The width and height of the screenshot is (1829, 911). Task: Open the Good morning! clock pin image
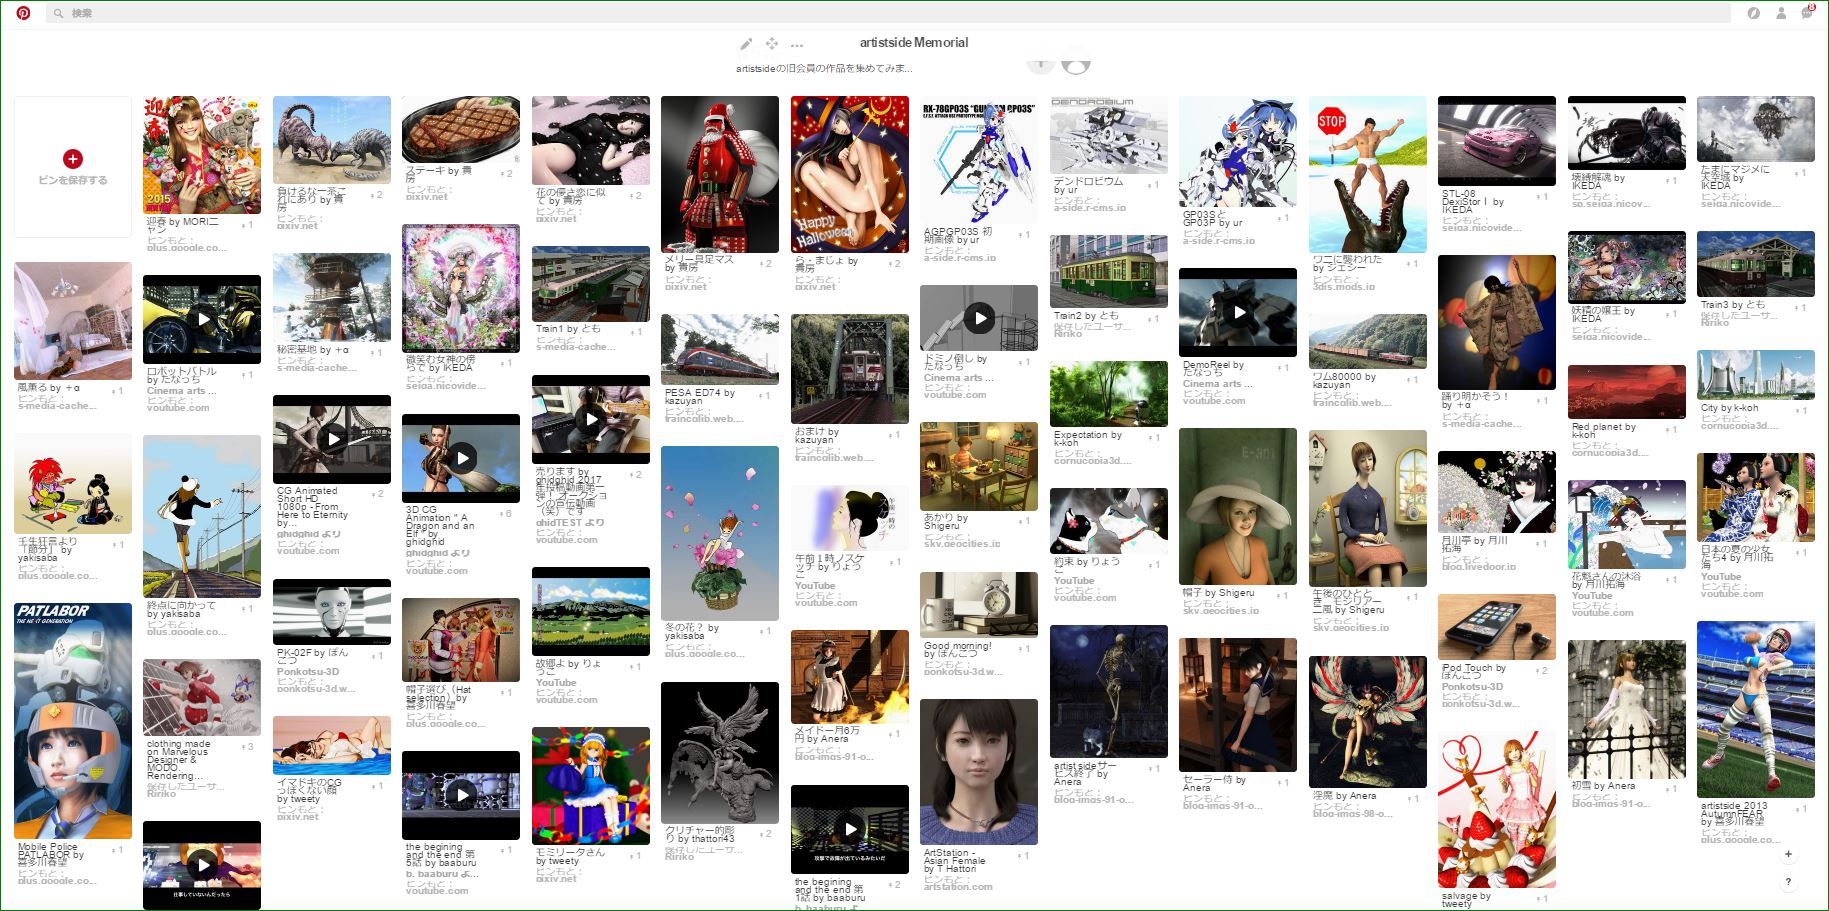pyautogui.click(x=979, y=604)
